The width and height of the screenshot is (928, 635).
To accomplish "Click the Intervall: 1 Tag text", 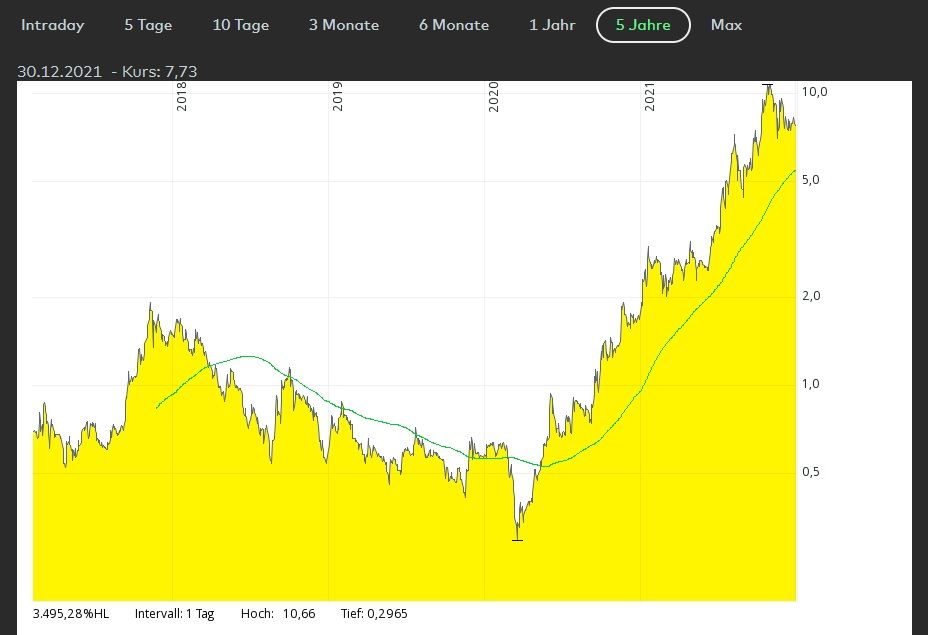I will click(174, 613).
